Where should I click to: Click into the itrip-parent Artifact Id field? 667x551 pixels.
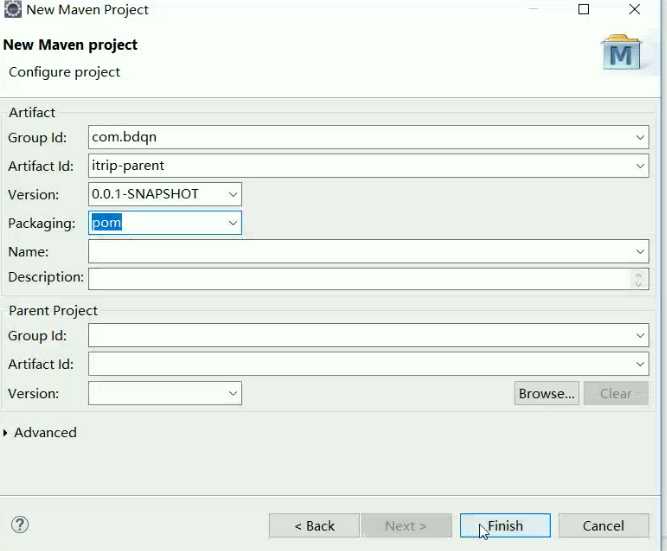point(368,166)
